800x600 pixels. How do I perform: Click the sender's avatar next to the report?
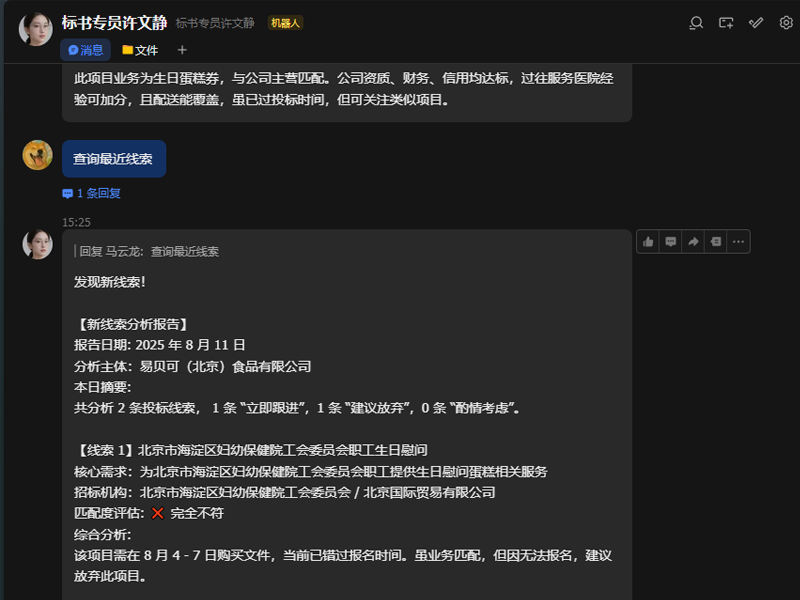37,244
